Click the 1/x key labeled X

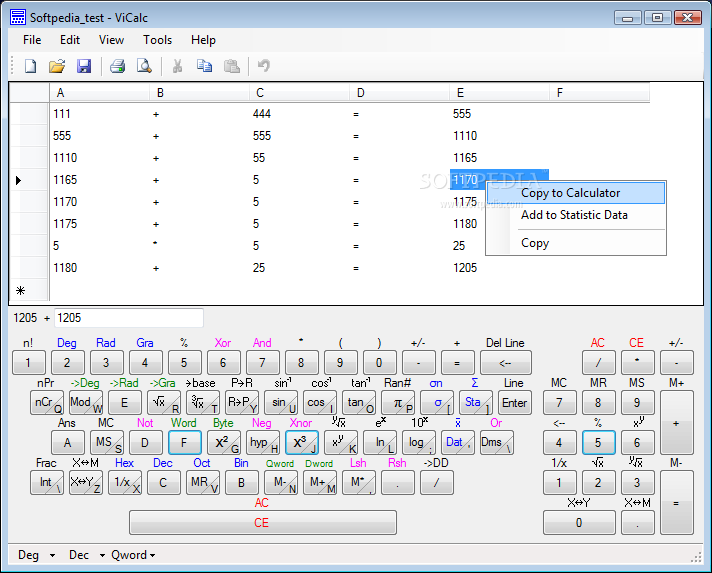pyautogui.click(x=125, y=483)
